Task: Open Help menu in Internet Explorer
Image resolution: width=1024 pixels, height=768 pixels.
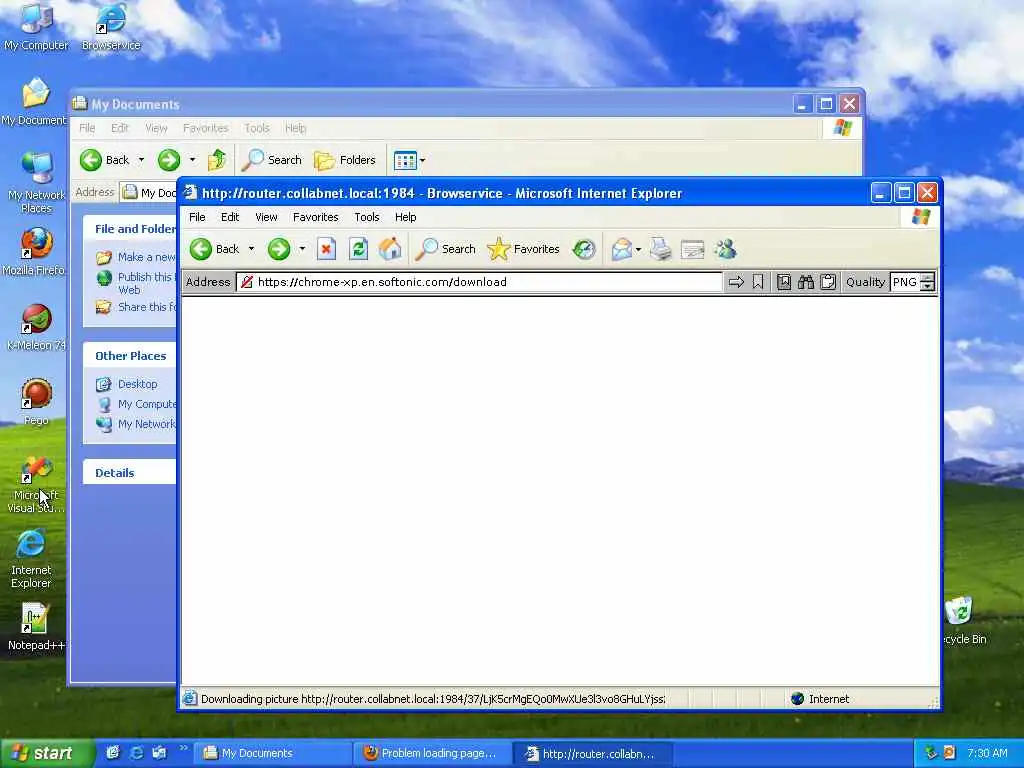Action: [x=406, y=217]
